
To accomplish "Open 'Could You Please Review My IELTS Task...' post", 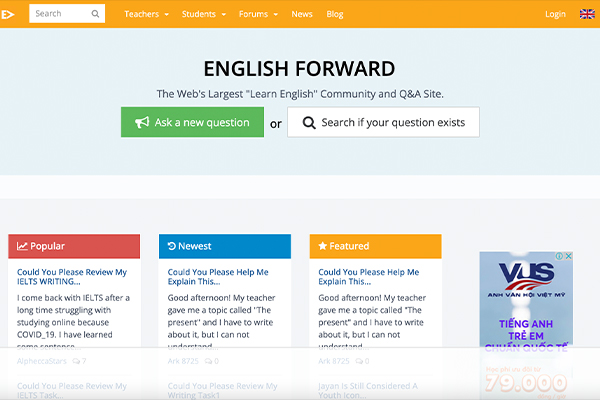I will coord(72,390).
